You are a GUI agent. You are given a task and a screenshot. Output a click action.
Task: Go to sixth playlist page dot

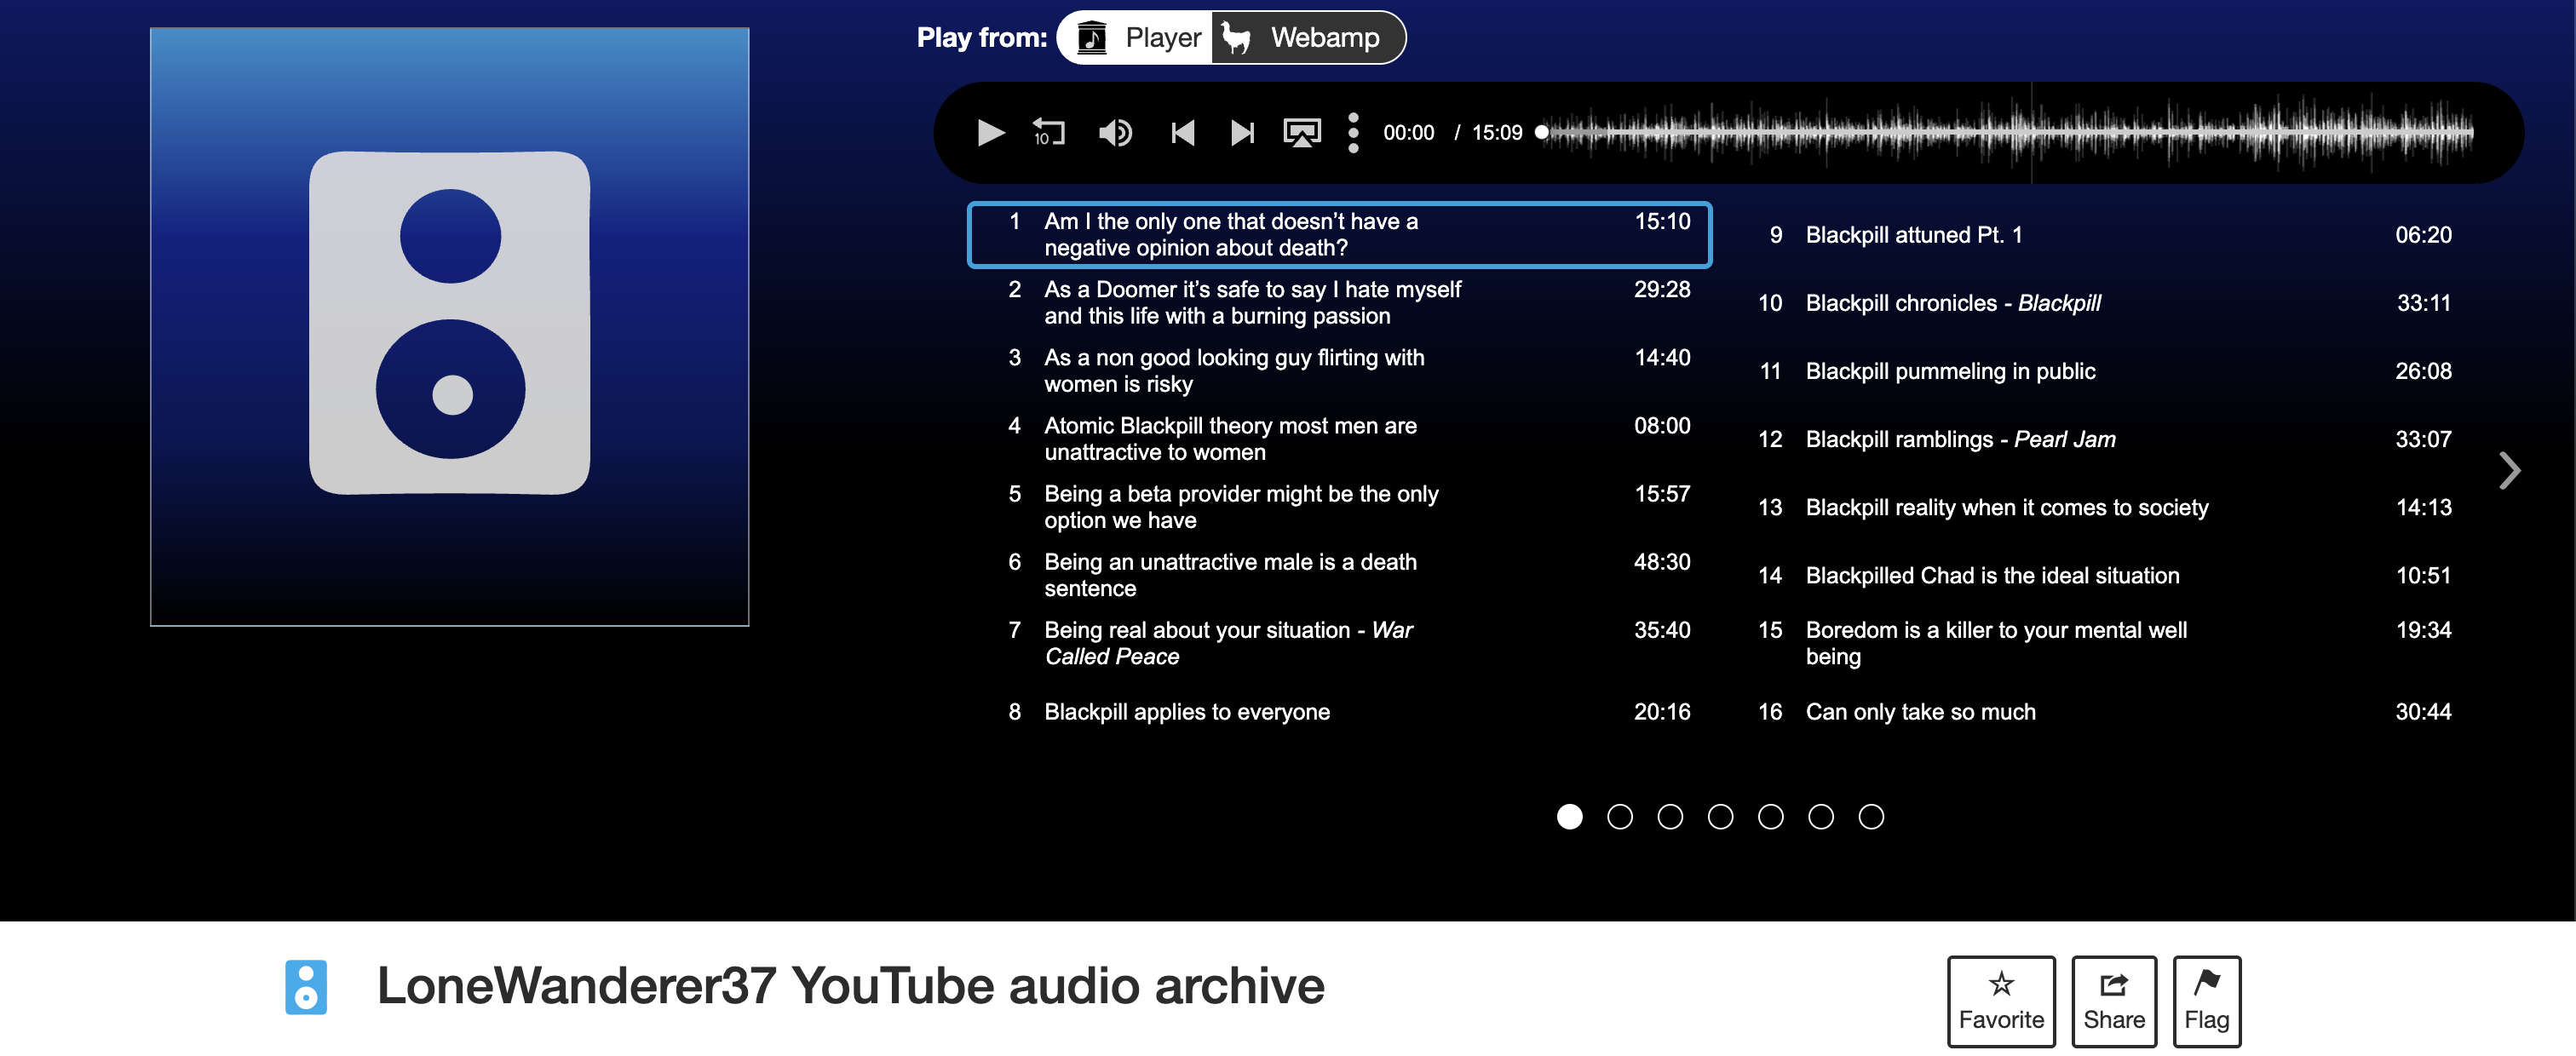(x=1821, y=817)
